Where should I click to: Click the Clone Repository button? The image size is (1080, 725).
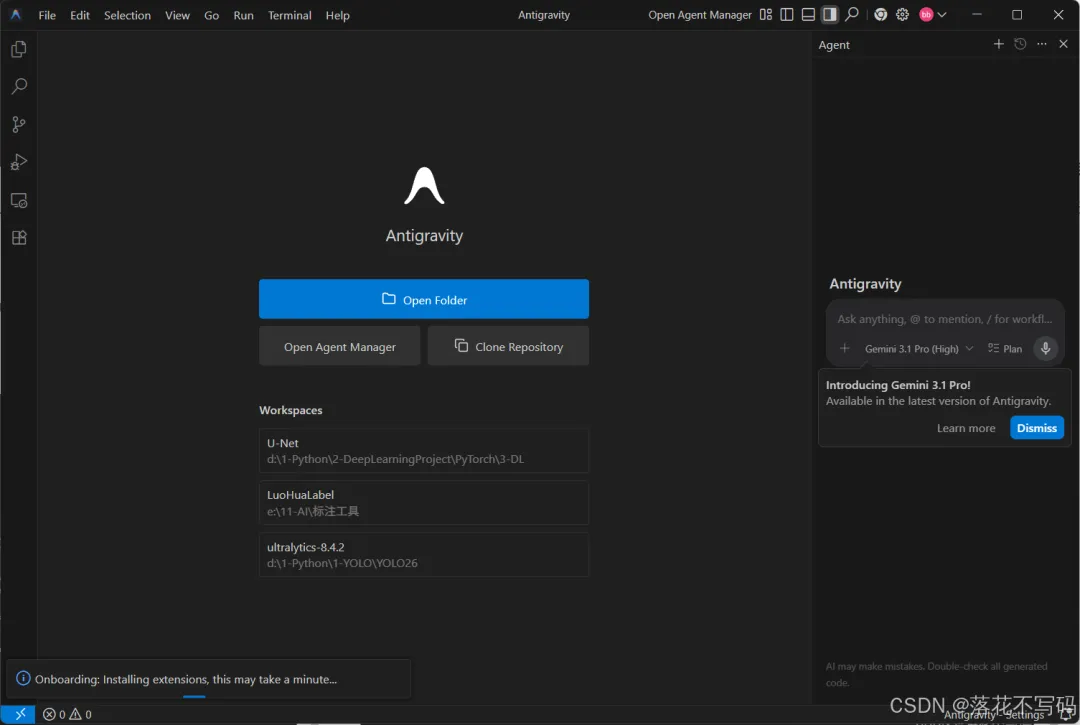coord(508,346)
